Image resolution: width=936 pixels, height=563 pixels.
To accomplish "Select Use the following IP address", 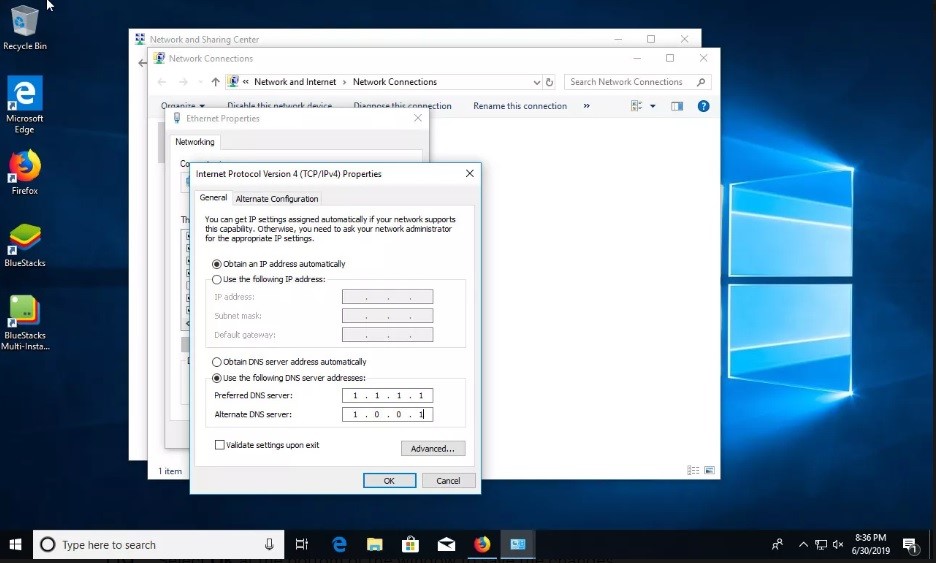I will tap(217, 279).
